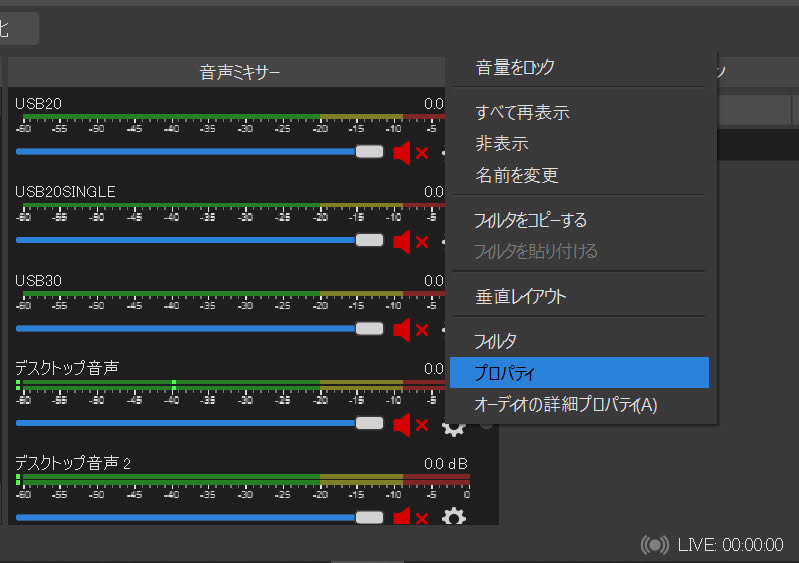The height and width of the screenshot is (563, 799).
Task: Click the USB30 source label
Action: click(x=38, y=281)
